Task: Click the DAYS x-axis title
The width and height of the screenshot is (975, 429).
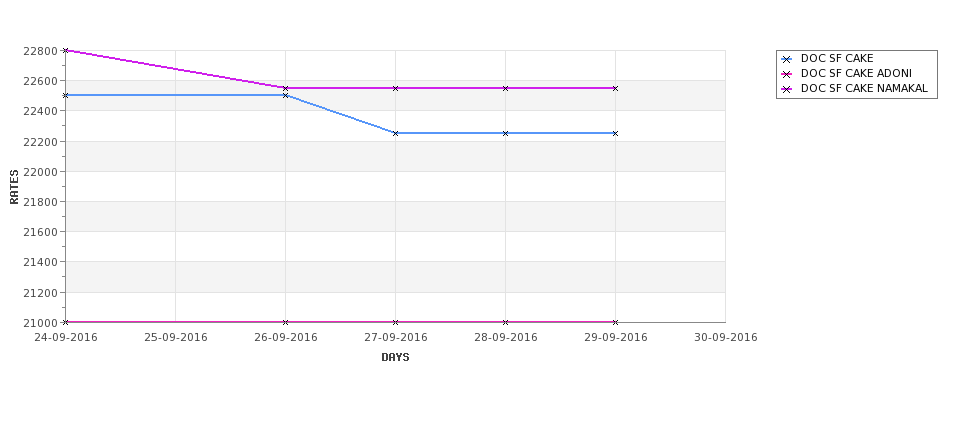Action: (395, 358)
